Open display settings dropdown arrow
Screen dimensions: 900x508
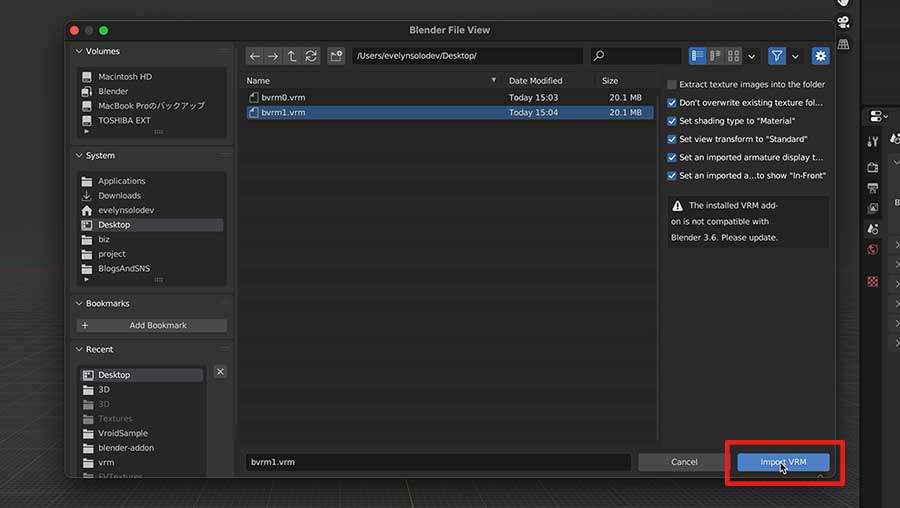pyautogui.click(x=751, y=56)
